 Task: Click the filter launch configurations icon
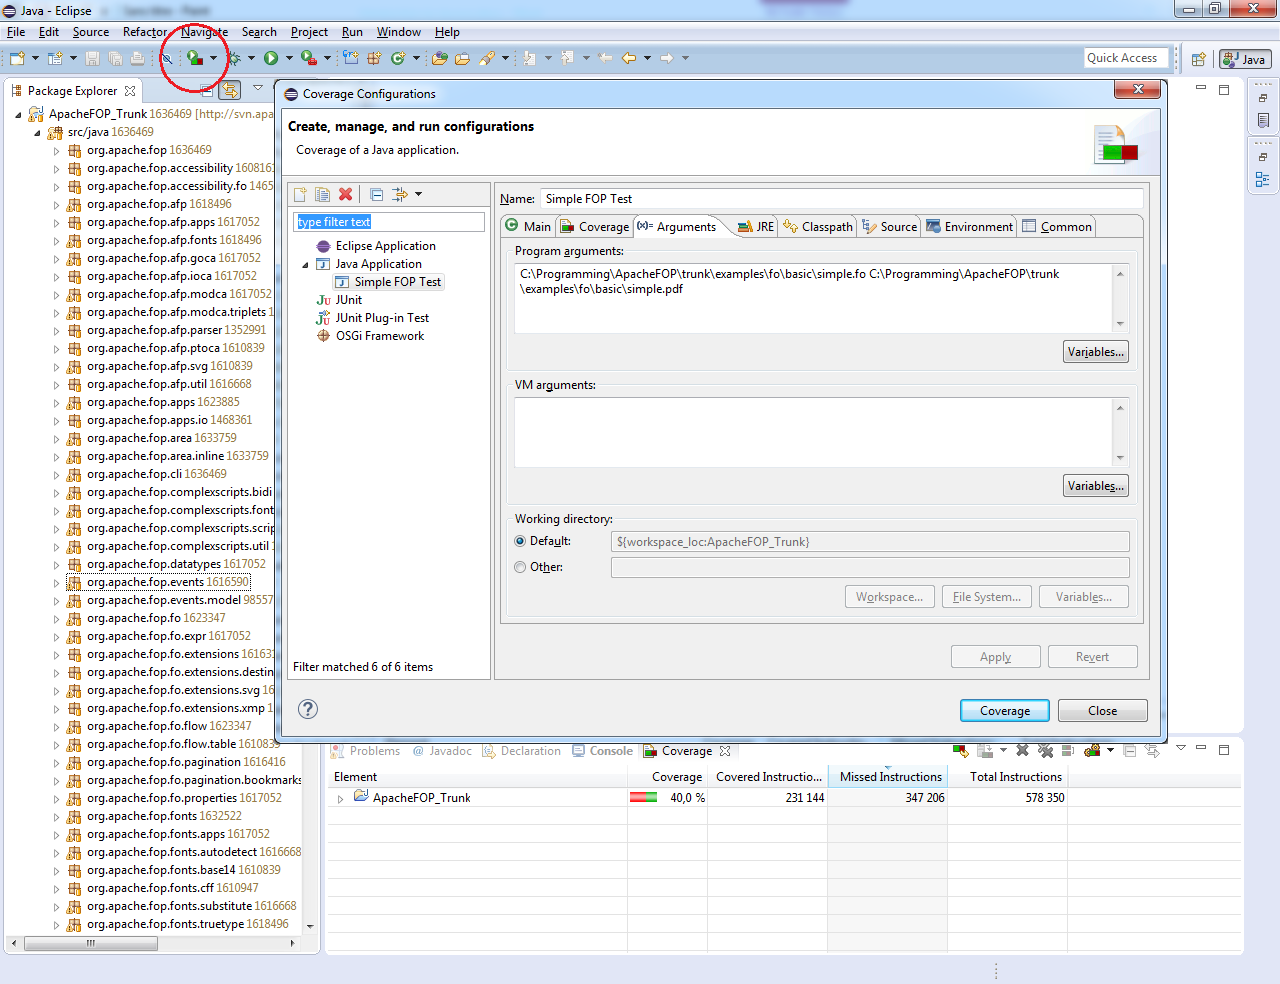coord(400,194)
